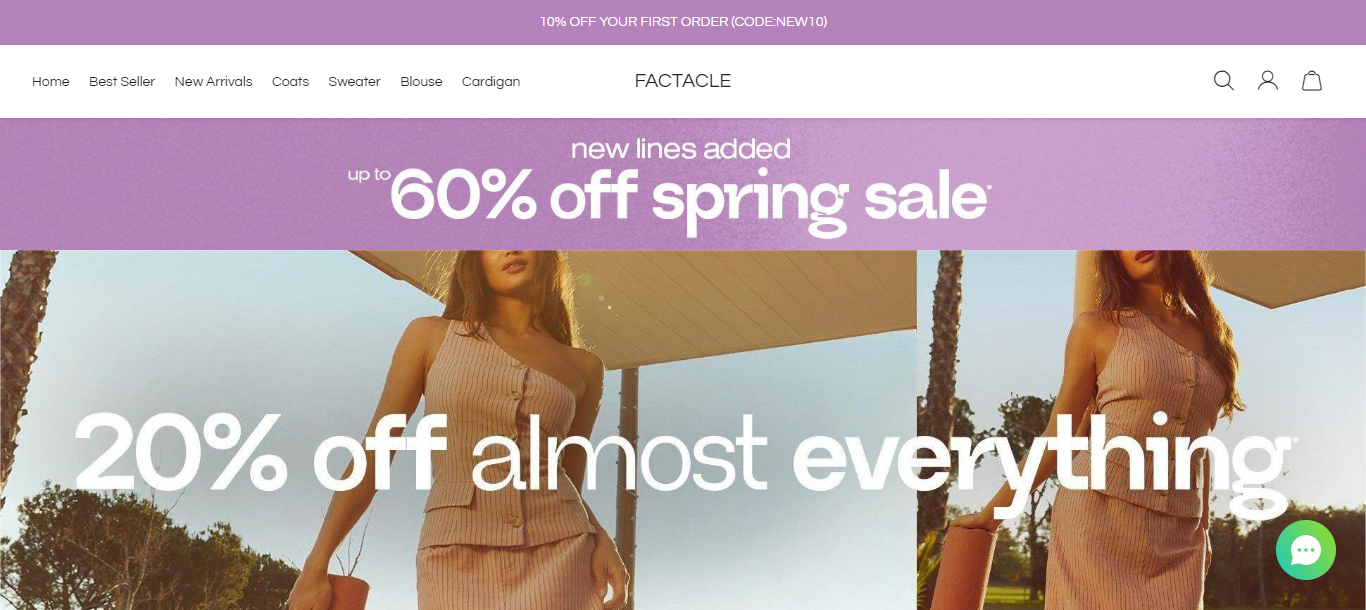Open the Coats category
Image resolution: width=1366 pixels, height=610 pixels.
tap(290, 82)
